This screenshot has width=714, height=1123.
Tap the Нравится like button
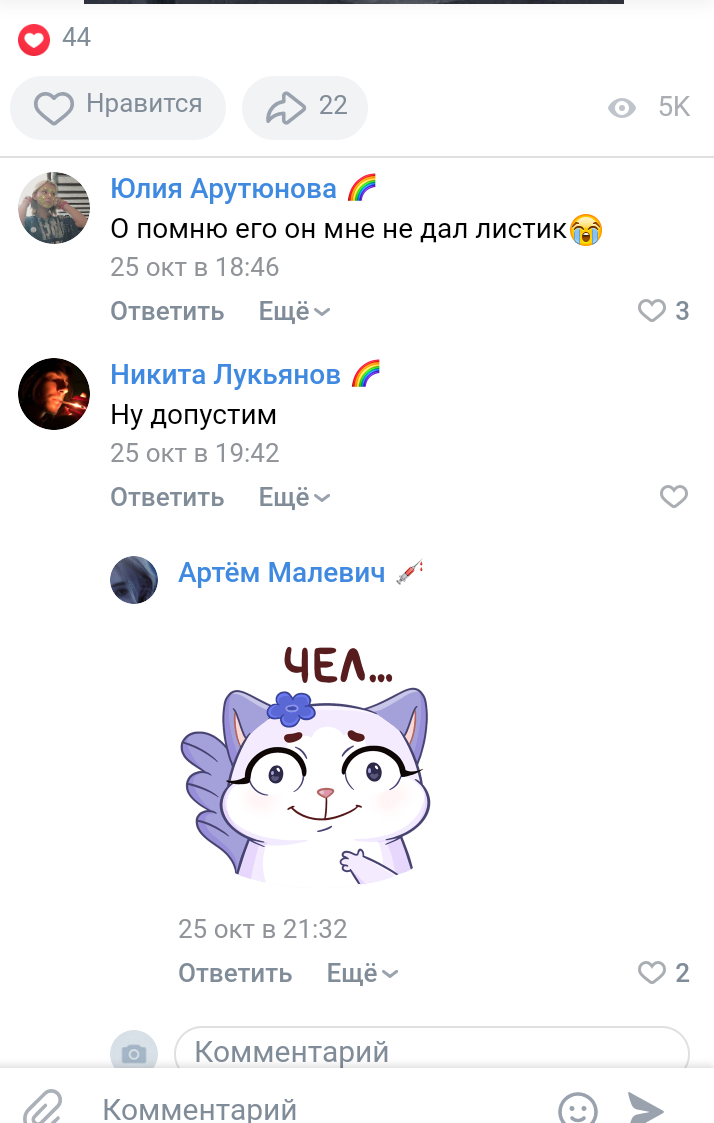coord(118,107)
